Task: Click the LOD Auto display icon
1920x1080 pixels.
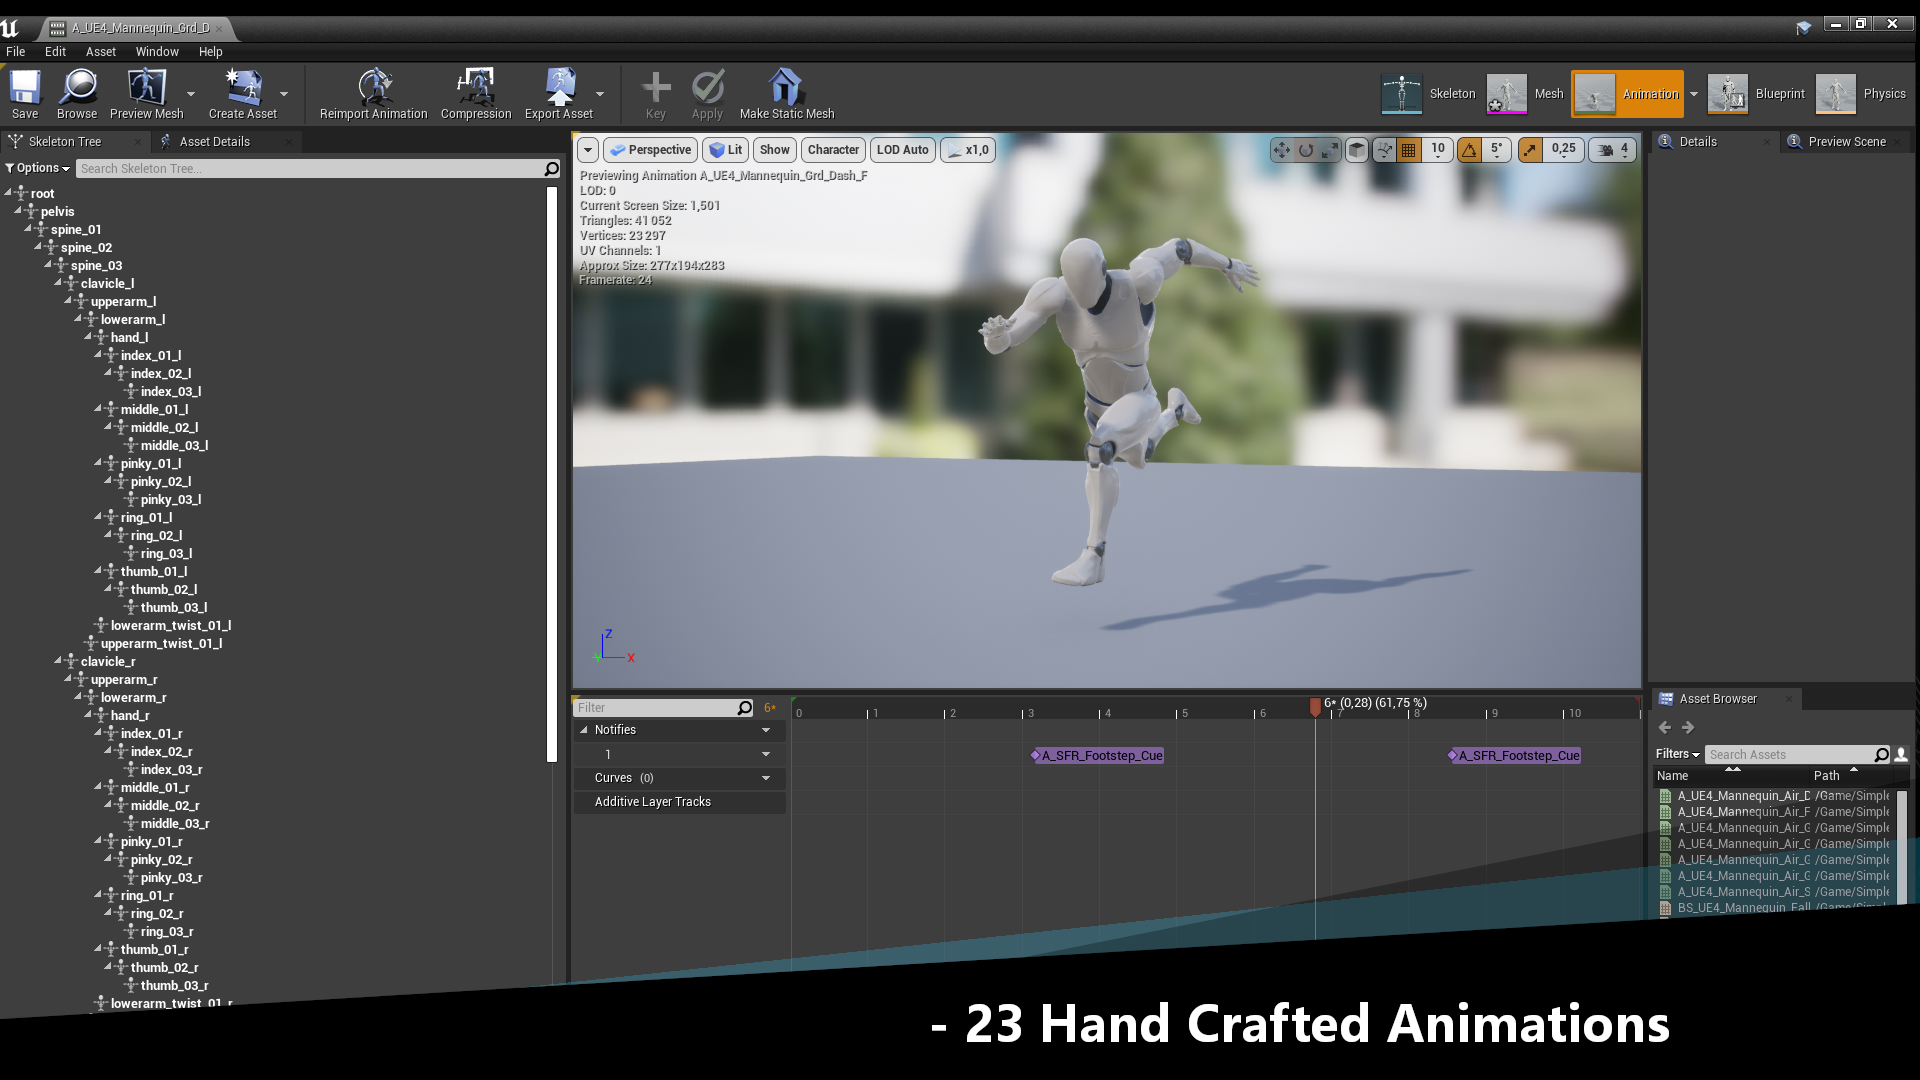Action: (x=902, y=149)
